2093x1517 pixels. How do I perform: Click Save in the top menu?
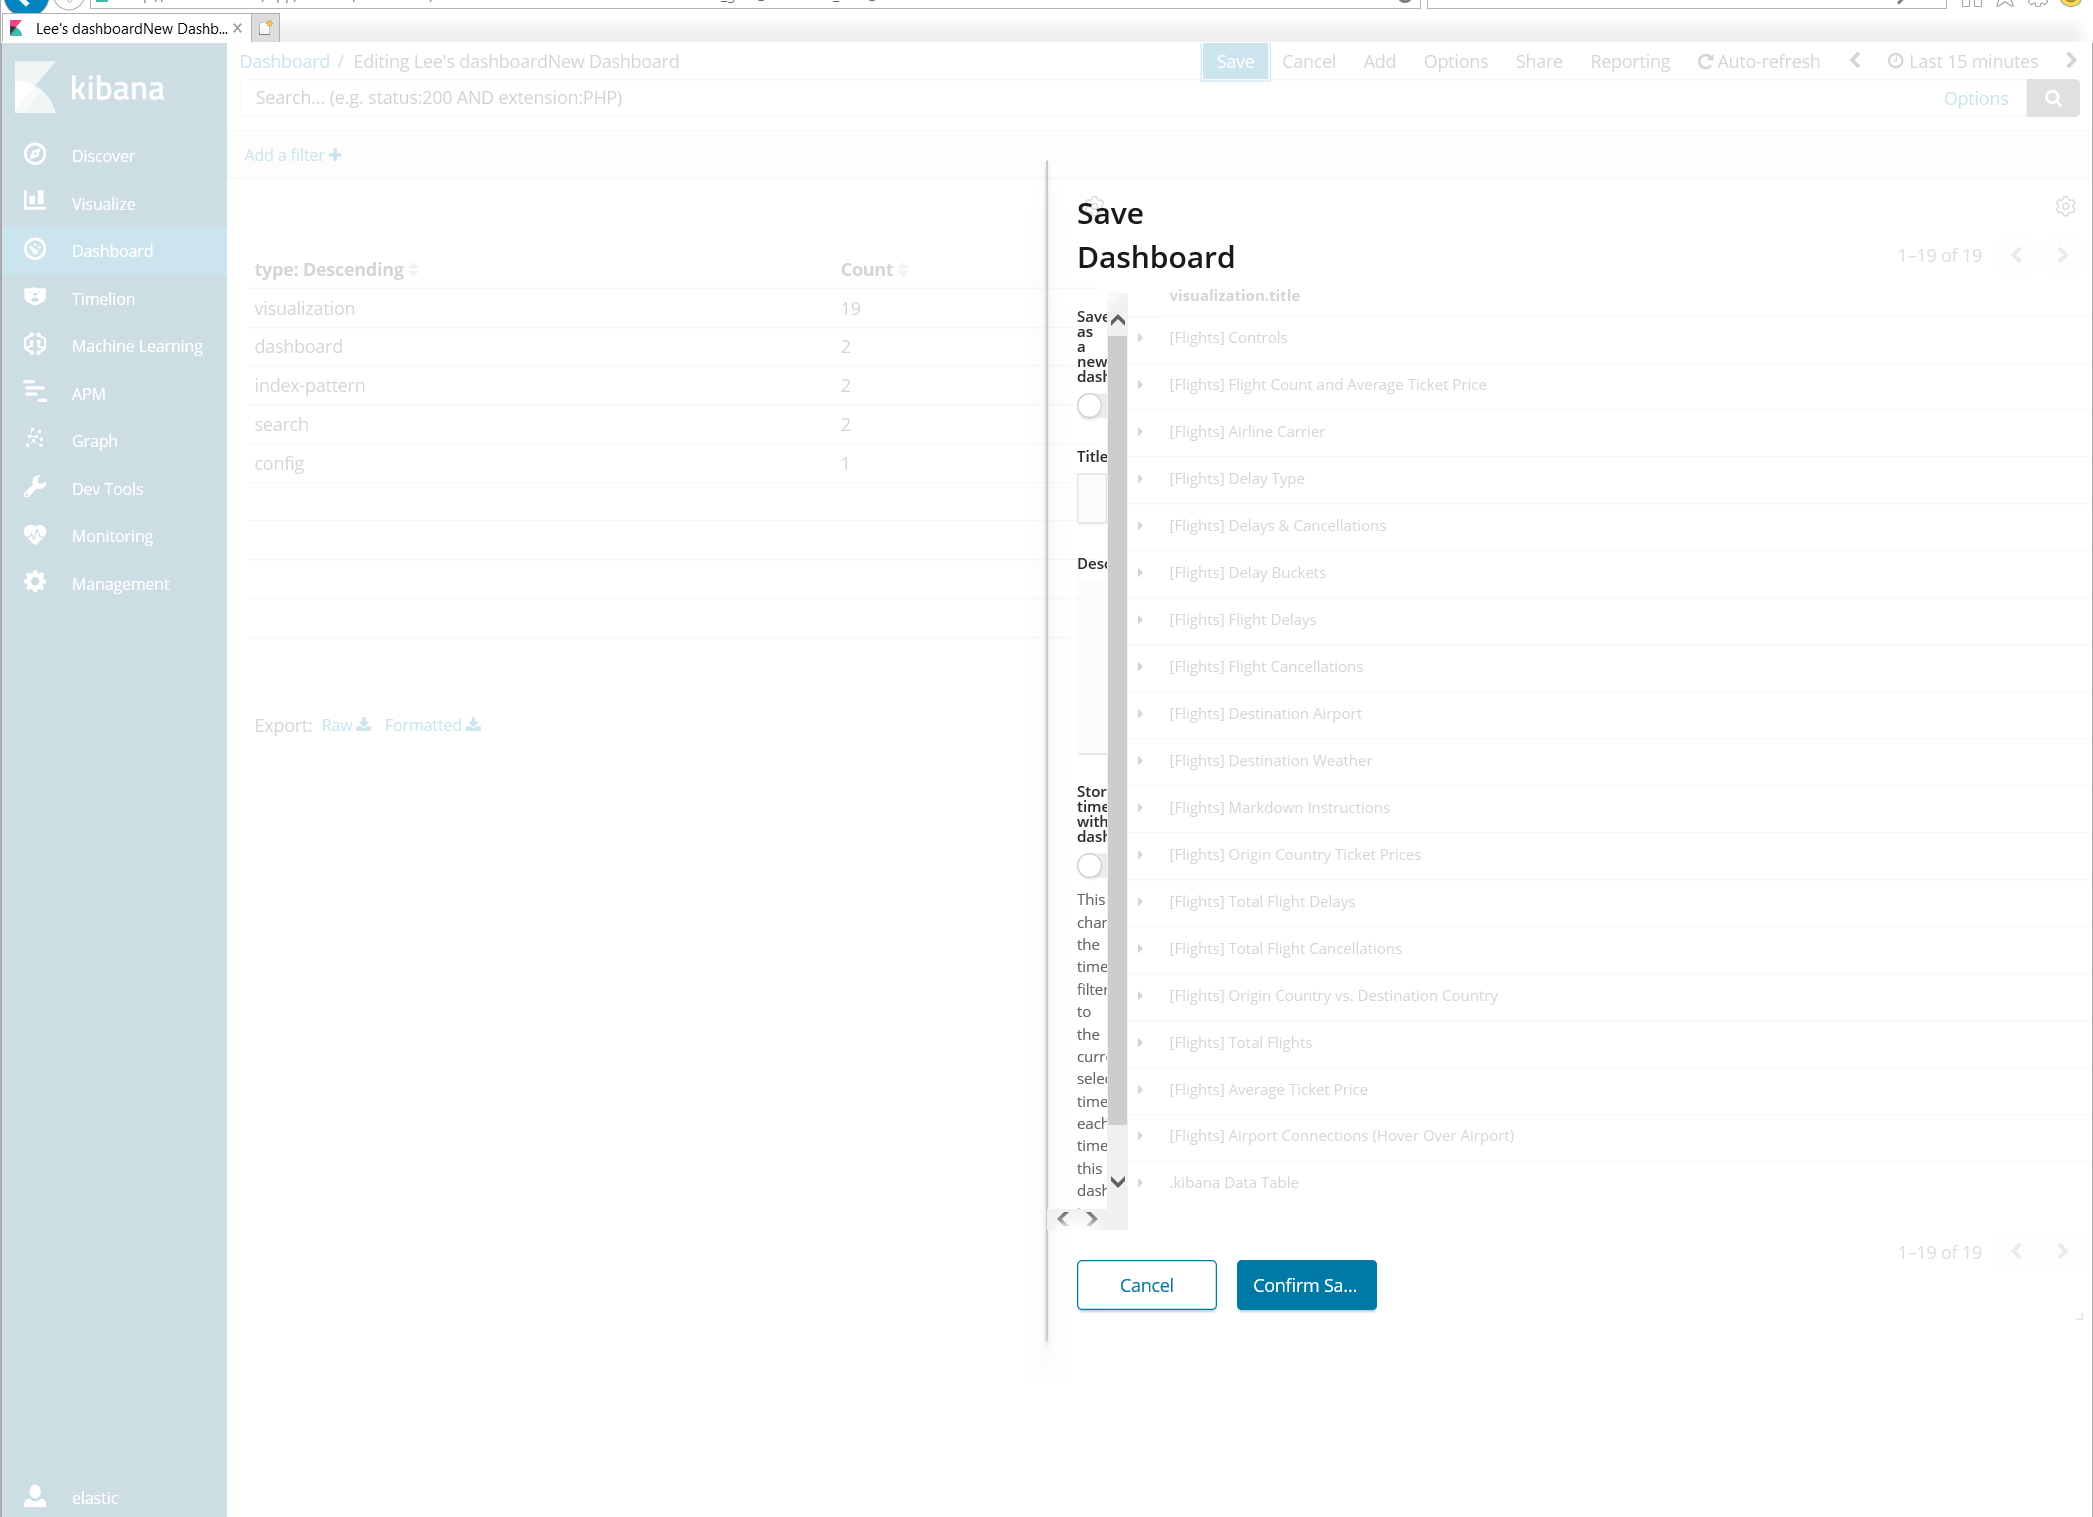pos(1235,62)
